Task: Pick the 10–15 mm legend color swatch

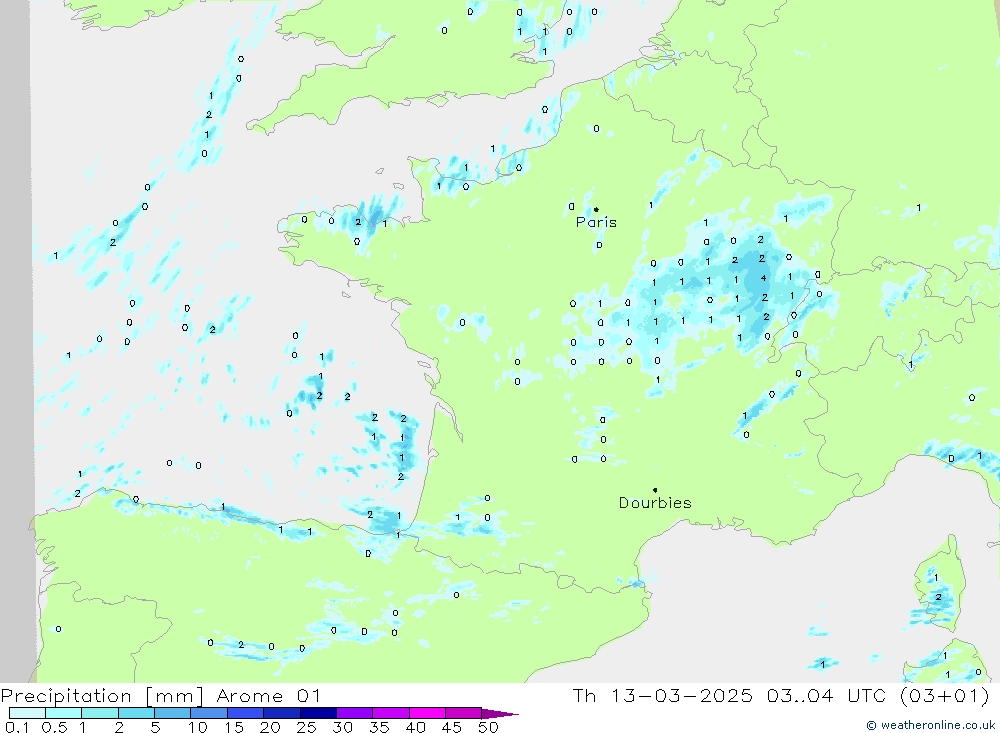Action: pos(209,713)
